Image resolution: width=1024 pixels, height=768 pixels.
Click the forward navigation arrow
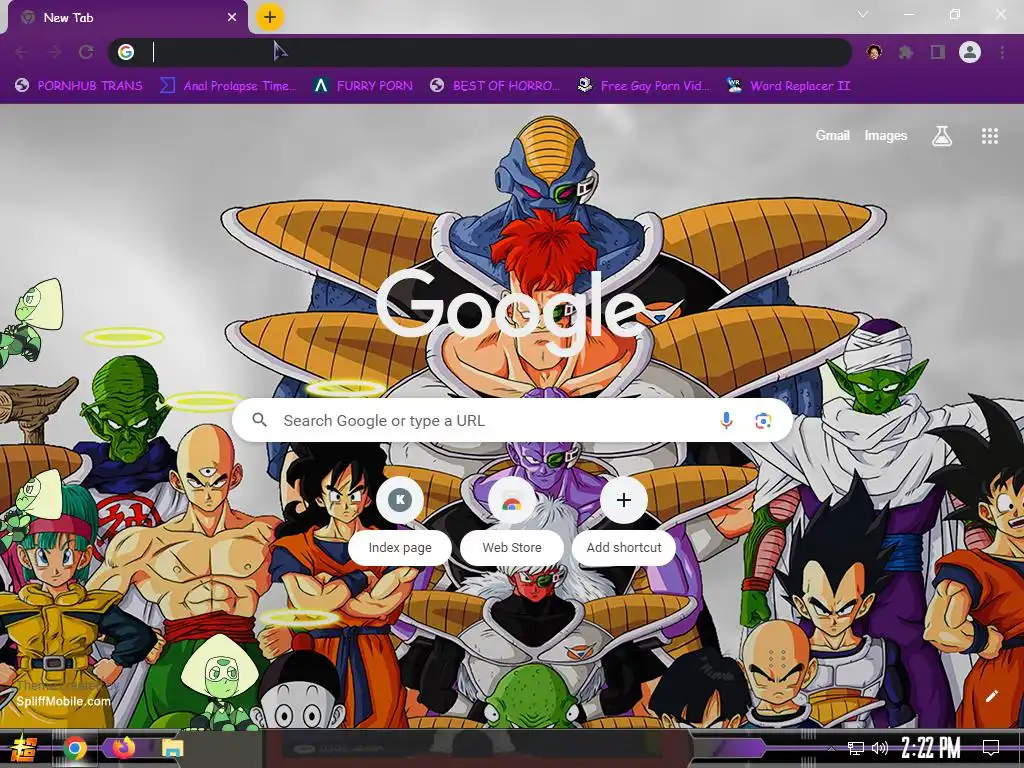(54, 52)
